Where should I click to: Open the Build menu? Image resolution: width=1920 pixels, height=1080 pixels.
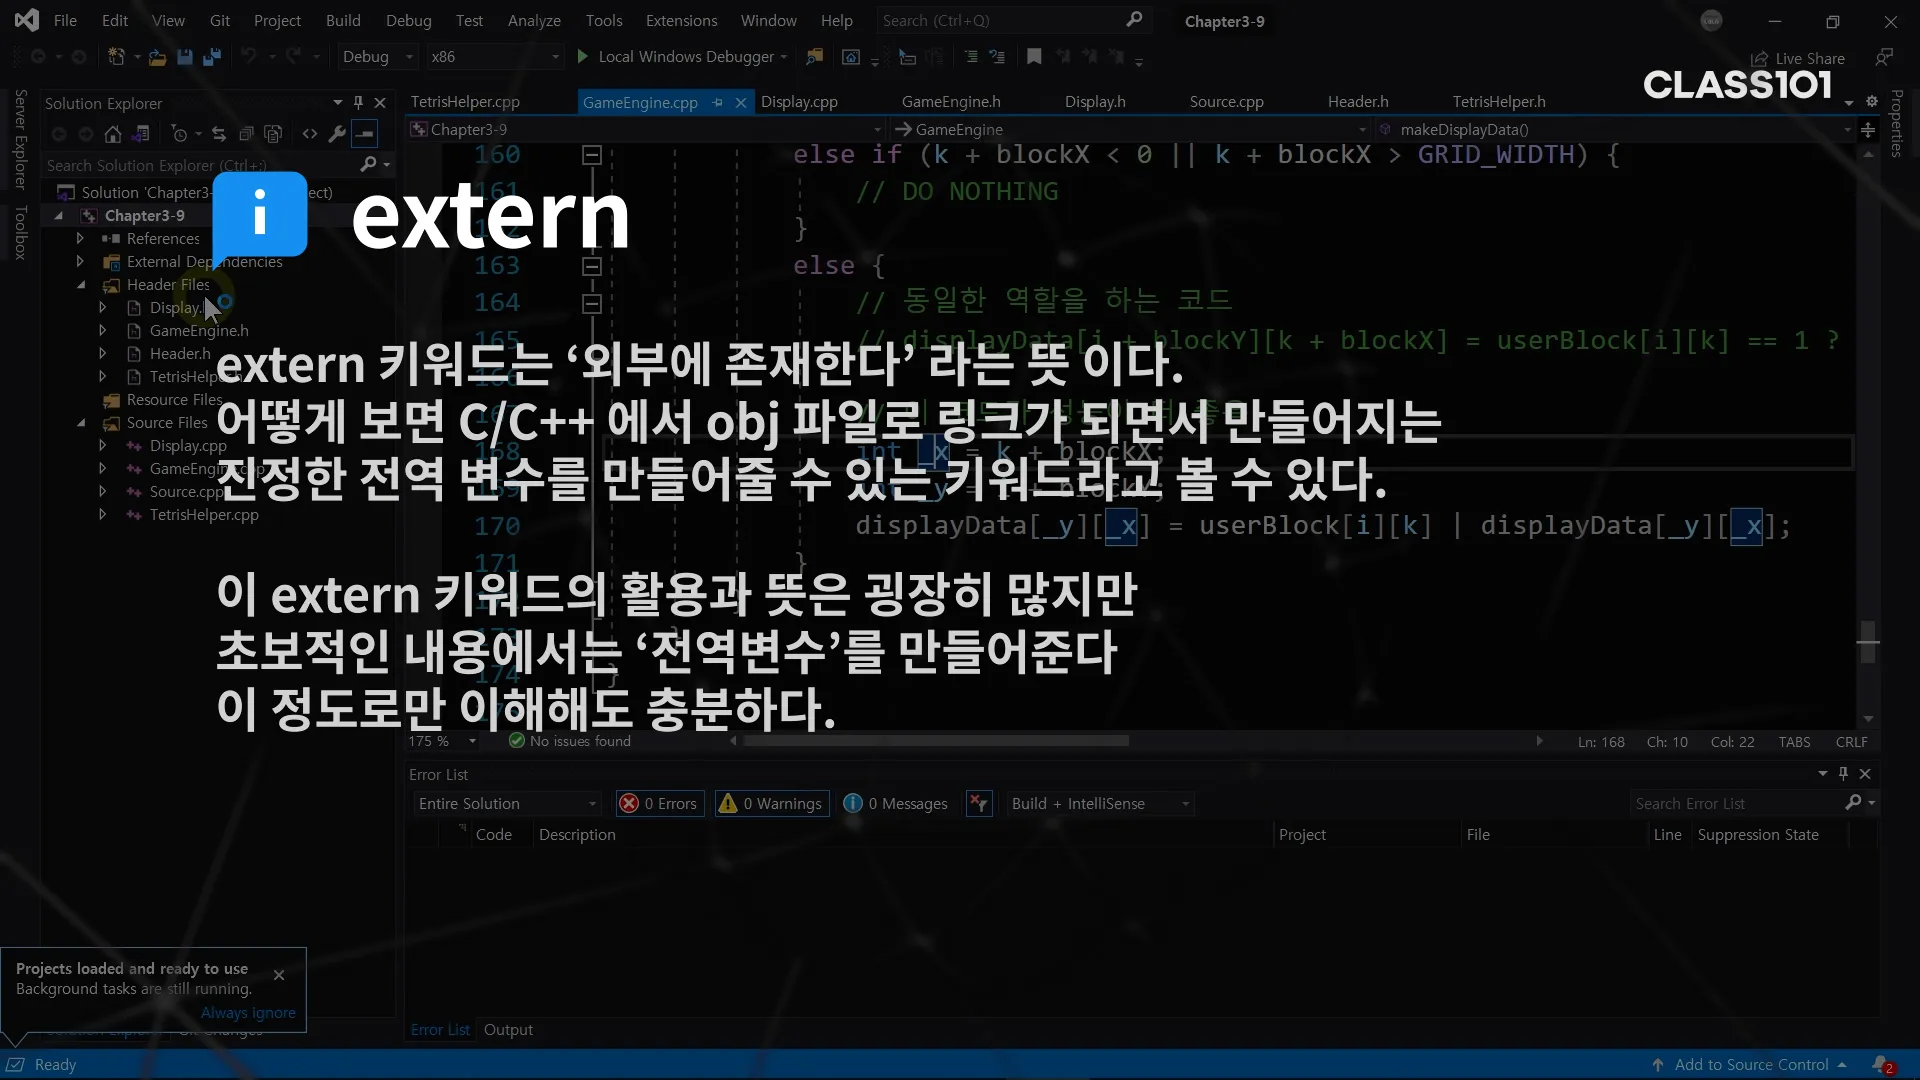pyautogui.click(x=343, y=20)
